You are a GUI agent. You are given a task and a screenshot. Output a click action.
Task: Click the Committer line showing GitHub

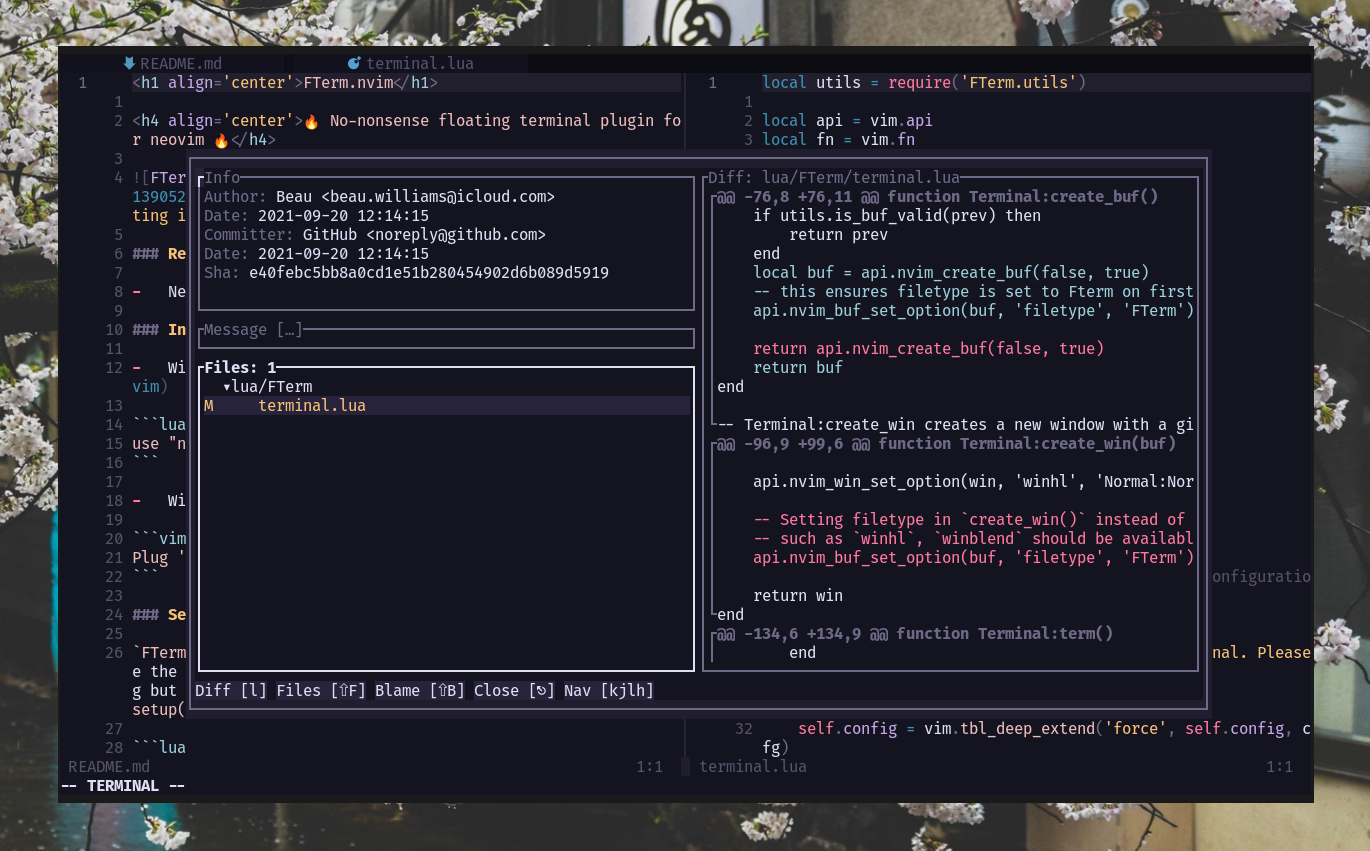point(375,235)
